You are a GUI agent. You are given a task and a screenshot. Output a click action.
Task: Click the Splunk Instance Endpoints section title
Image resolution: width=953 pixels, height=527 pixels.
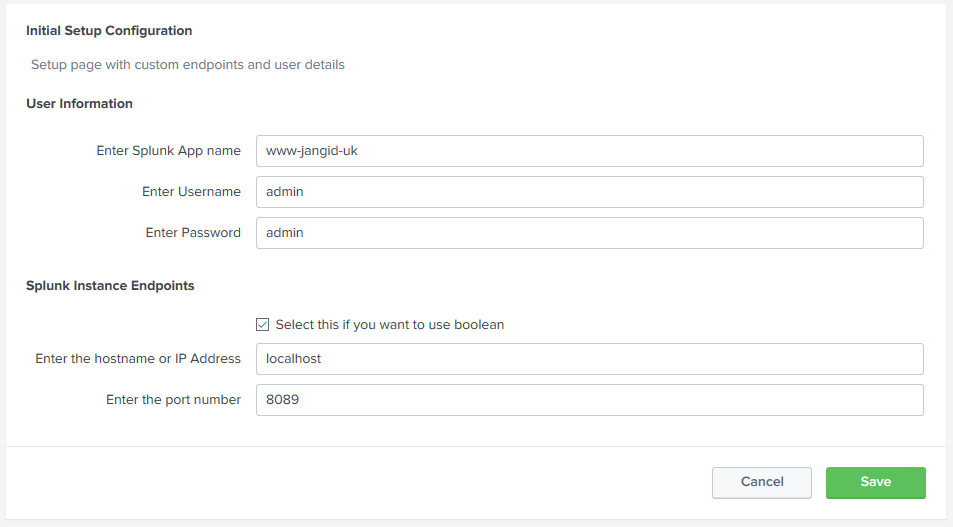point(110,286)
